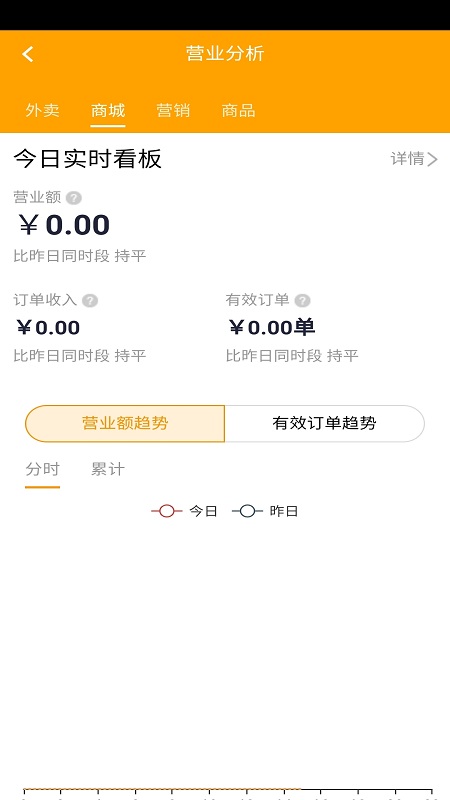This screenshot has height=800, width=450.
Task: Switch to 商品 tab
Action: point(238,111)
